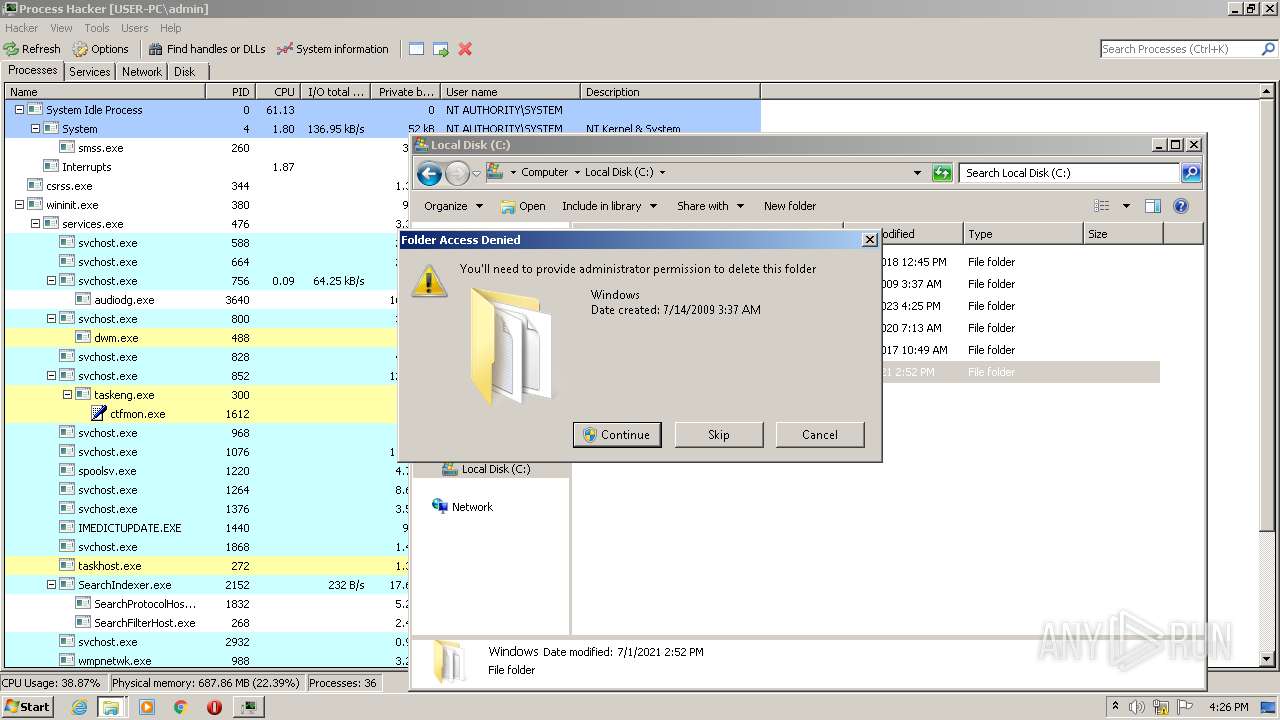
Task: Click the Windows Start button
Action: pos(27,706)
